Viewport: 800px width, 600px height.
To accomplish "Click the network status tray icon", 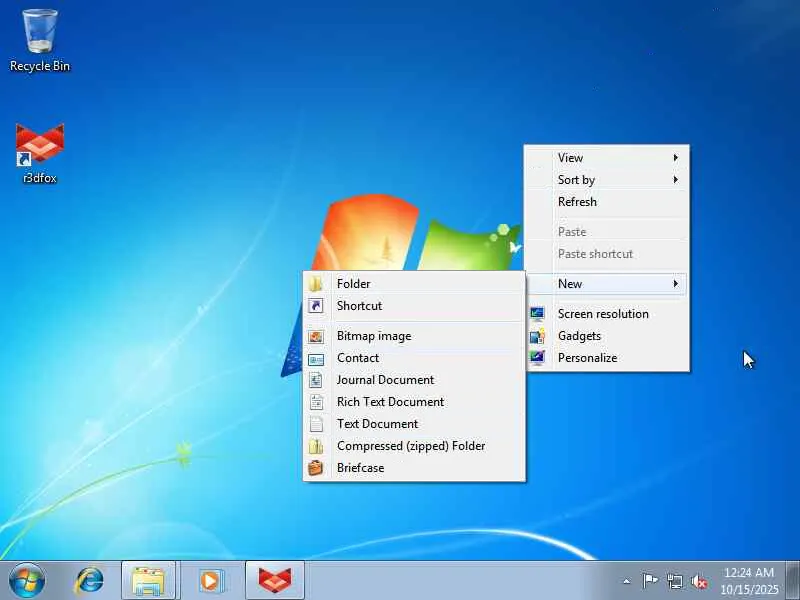I will 674,581.
